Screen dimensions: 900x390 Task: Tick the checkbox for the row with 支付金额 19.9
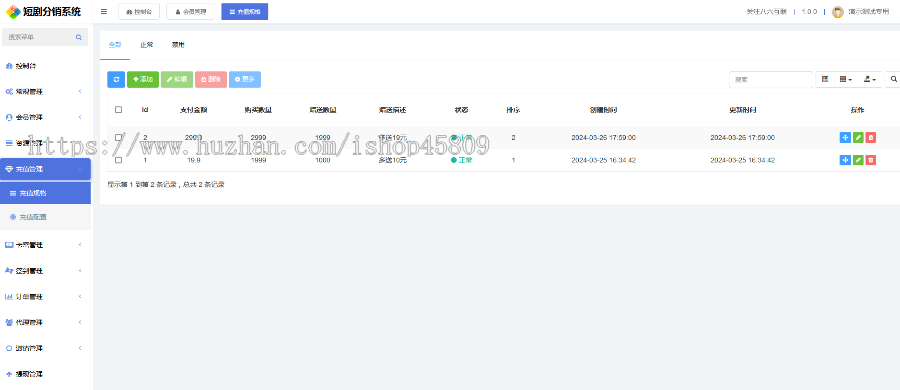point(119,160)
